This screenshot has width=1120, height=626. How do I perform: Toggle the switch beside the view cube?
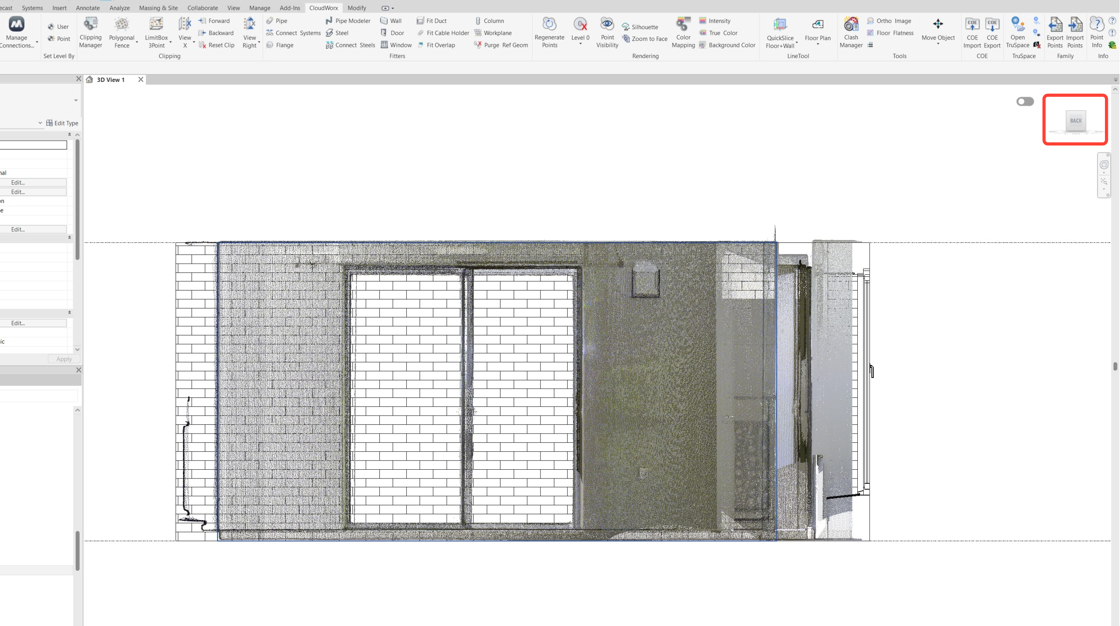tap(1025, 101)
